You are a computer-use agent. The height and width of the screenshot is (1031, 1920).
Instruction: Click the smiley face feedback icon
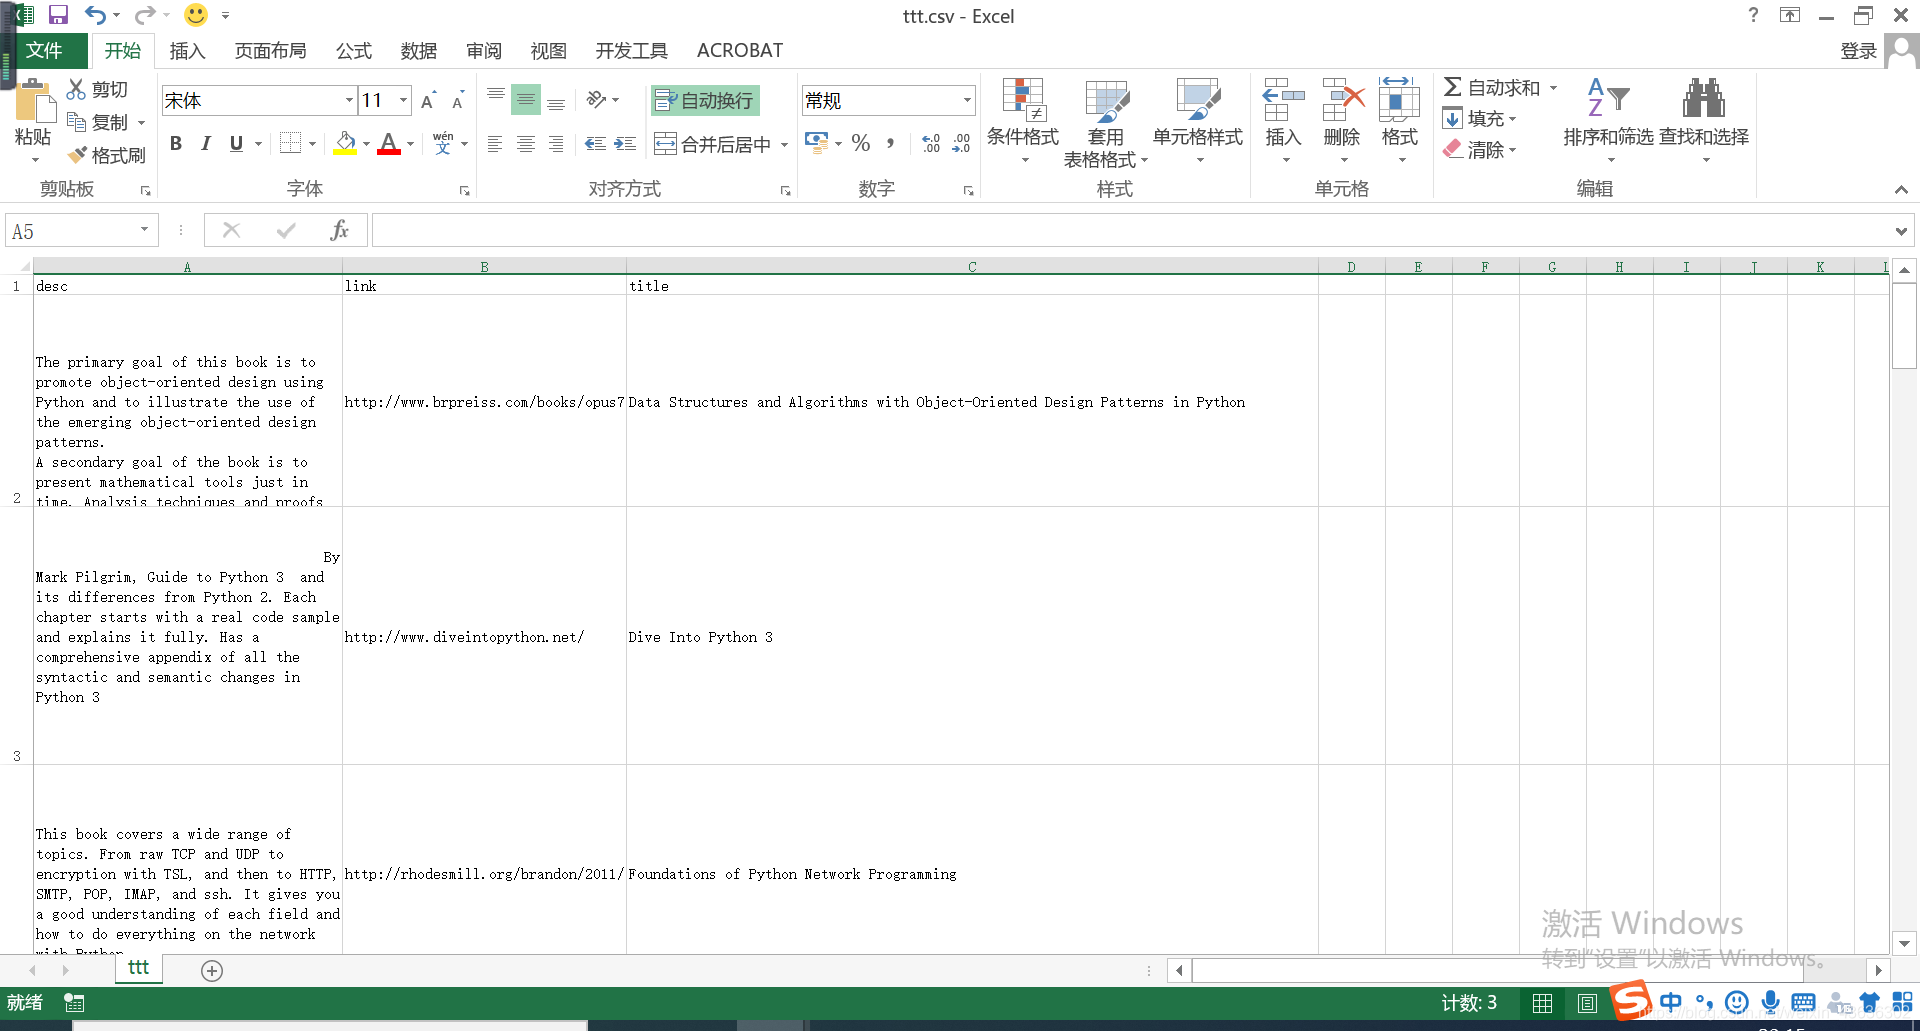[x=196, y=15]
